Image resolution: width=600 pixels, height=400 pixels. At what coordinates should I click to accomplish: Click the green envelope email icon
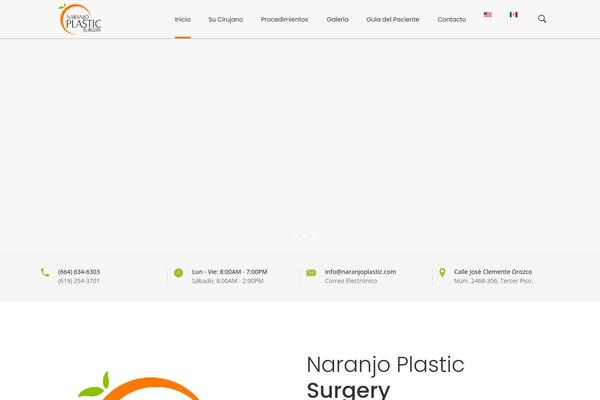[x=311, y=273]
